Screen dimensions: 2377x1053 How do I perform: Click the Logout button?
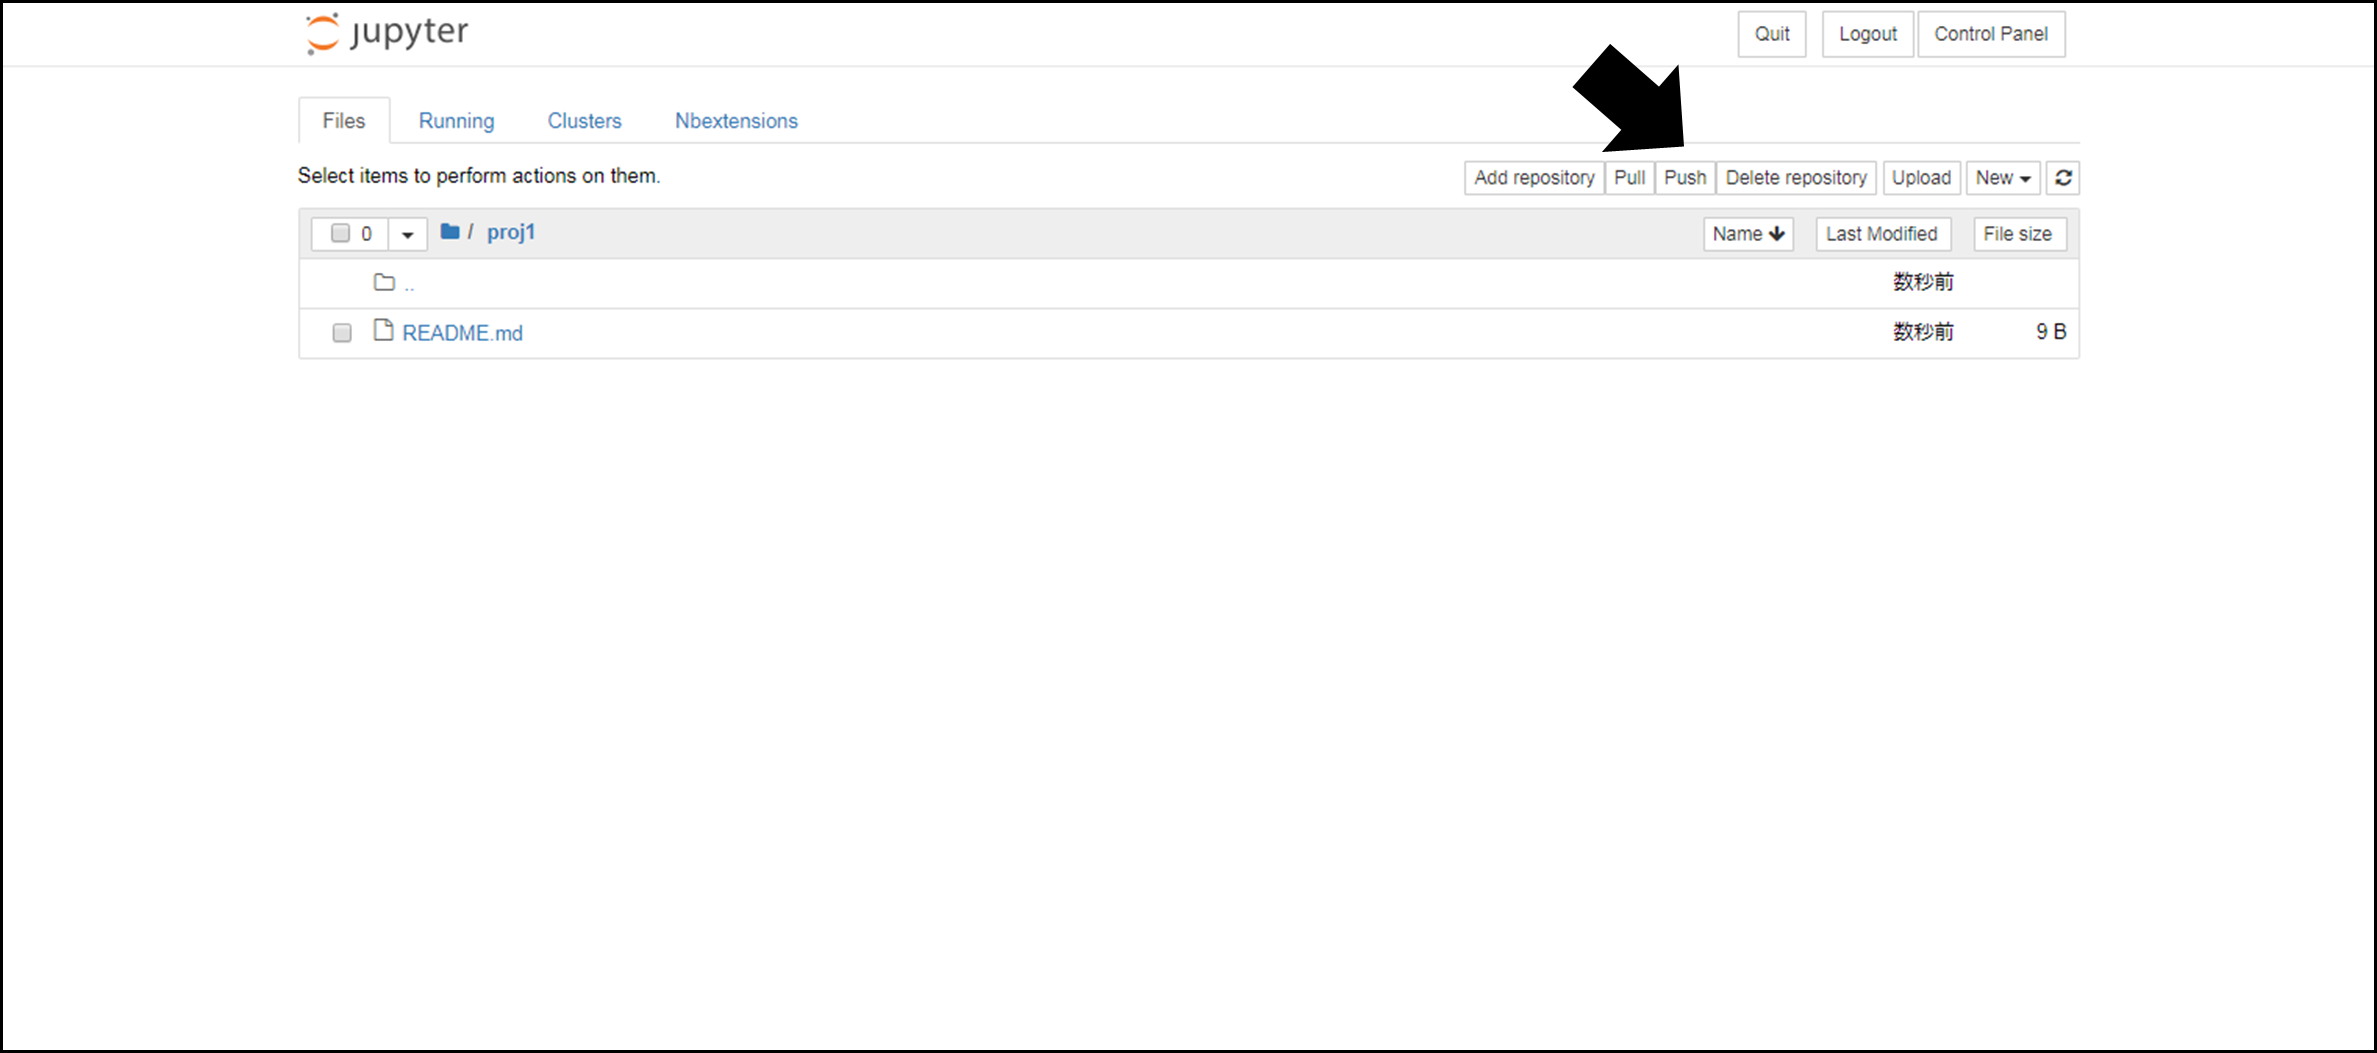point(1868,34)
